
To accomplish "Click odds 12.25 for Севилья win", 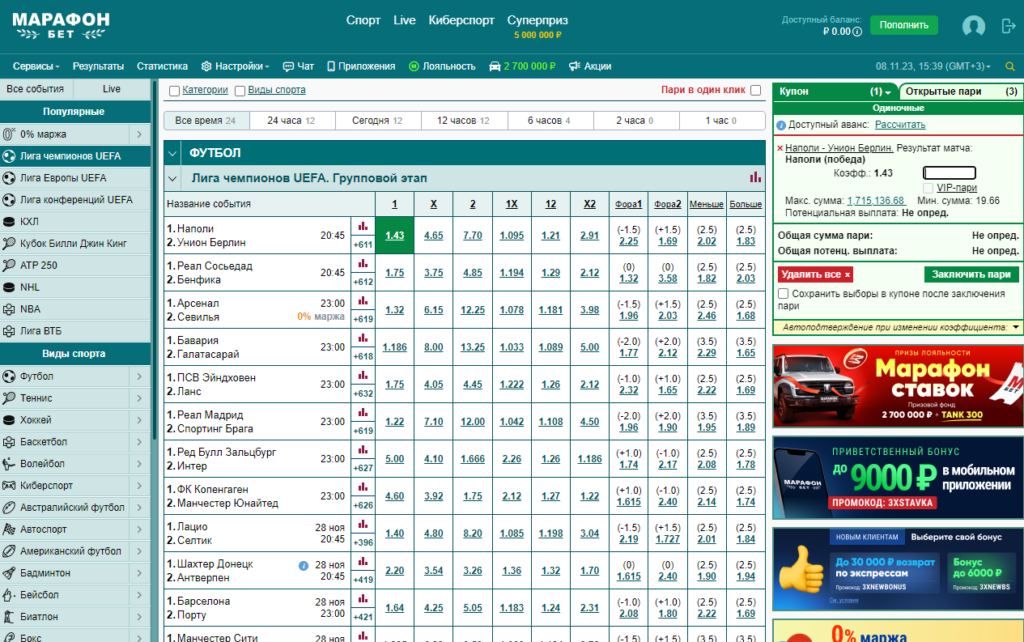I will (473, 310).
